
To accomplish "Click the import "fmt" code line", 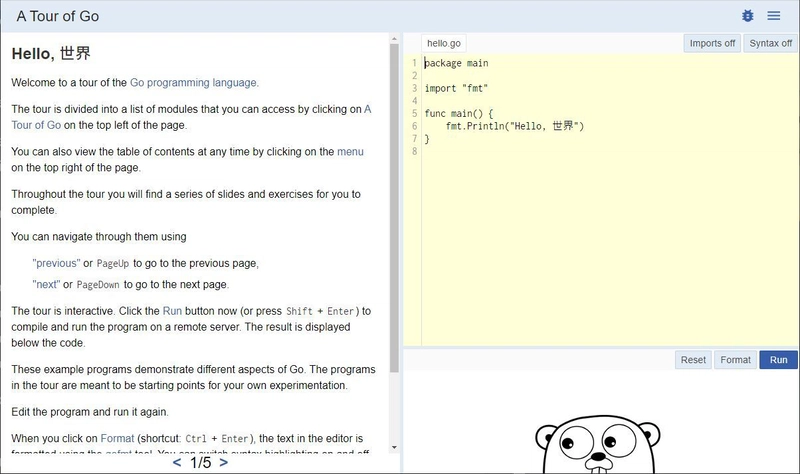I will pyautogui.click(x=456, y=88).
